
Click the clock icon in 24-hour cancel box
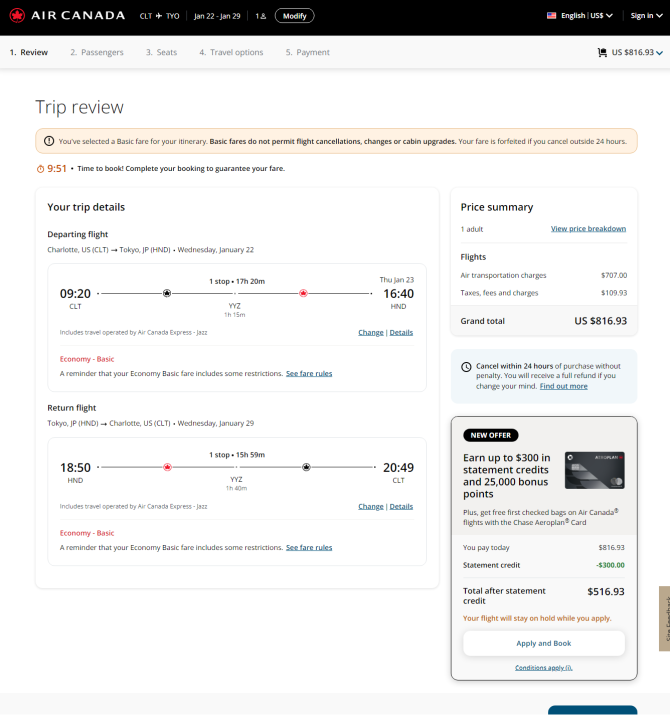(x=466, y=367)
